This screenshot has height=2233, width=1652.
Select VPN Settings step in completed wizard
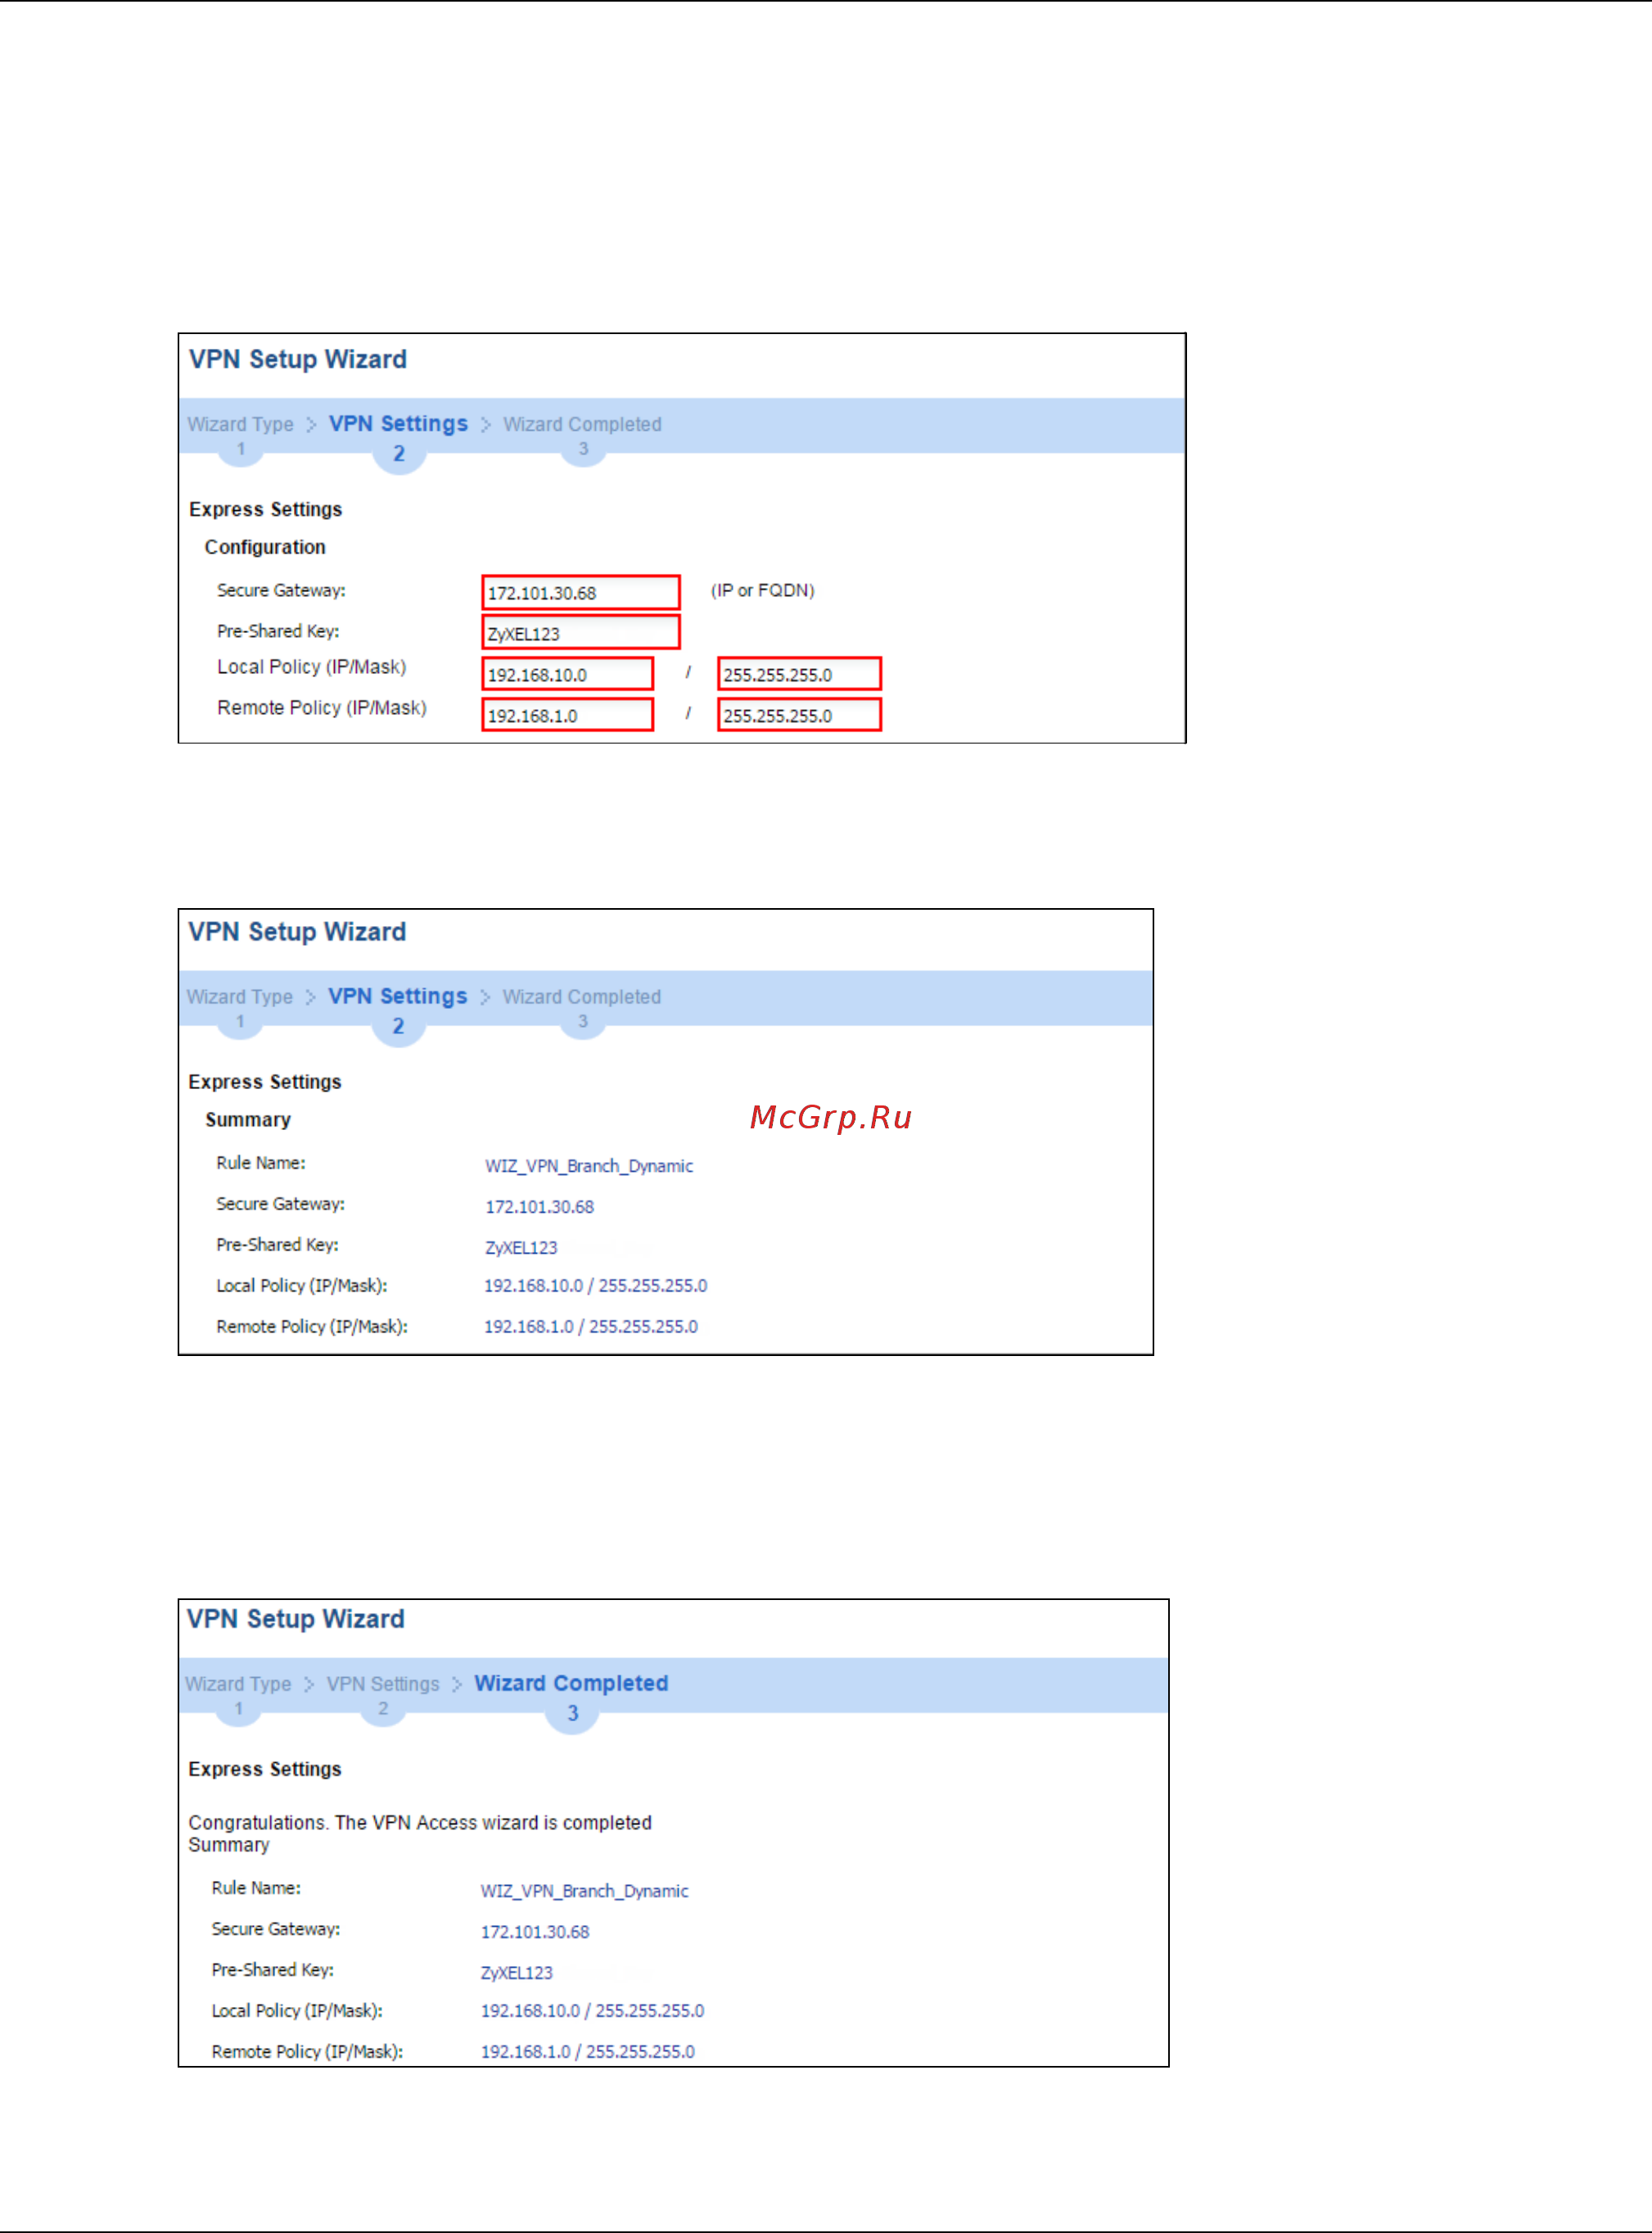383,1684
